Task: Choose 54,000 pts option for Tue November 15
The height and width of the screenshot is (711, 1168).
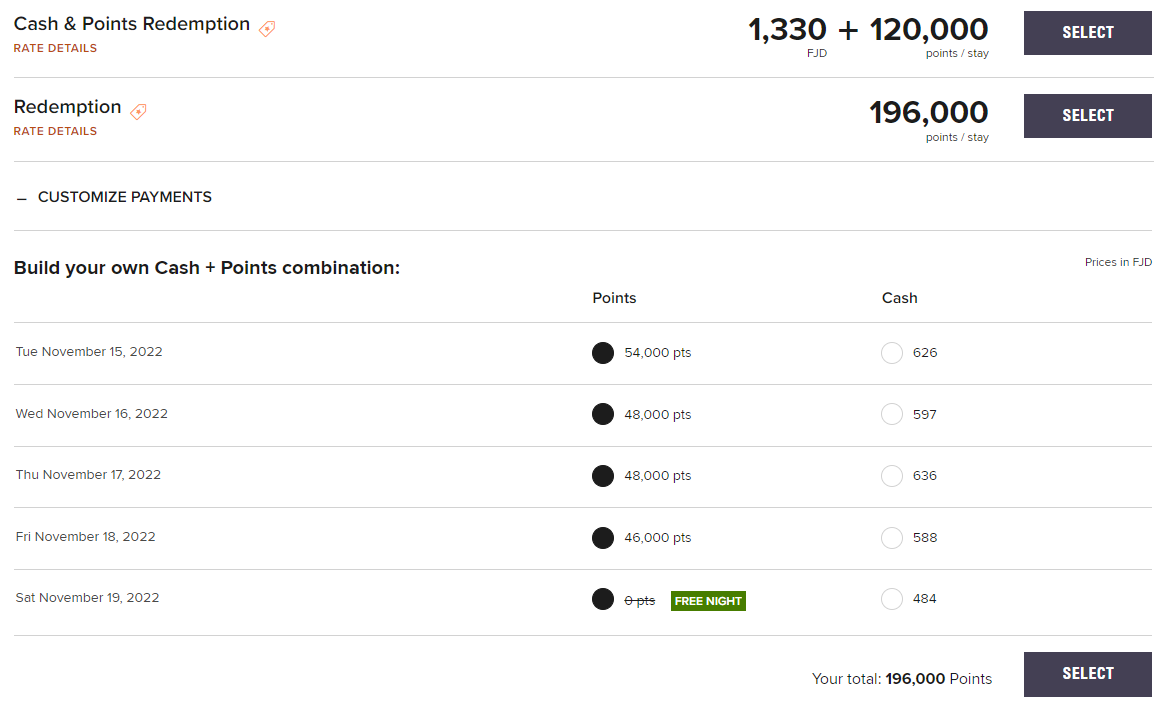Action: (x=603, y=353)
